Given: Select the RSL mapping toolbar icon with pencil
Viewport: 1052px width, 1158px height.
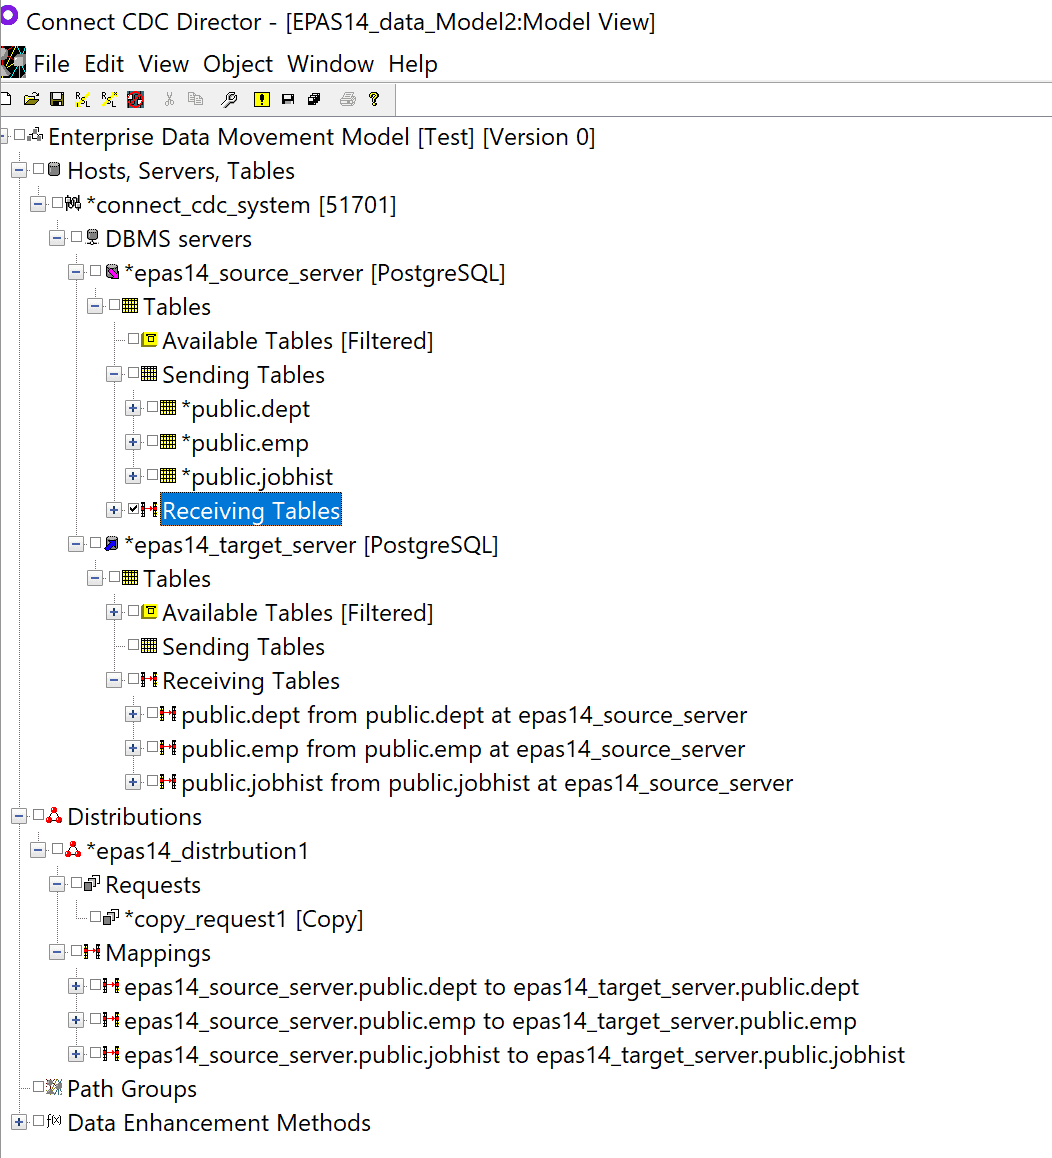Looking at the screenshot, I should click(x=81, y=99).
